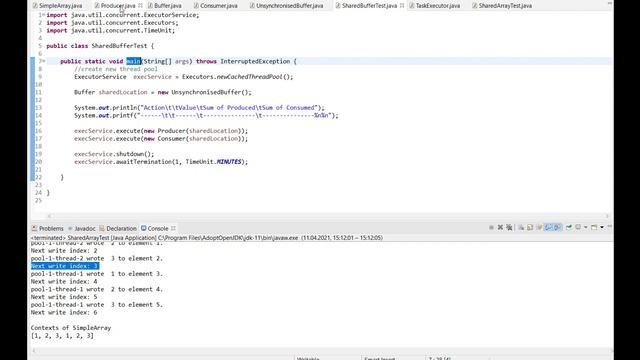The image size is (640, 360).
Task: Click Remove All Terminated Launches icon
Action: [x=509, y=227]
